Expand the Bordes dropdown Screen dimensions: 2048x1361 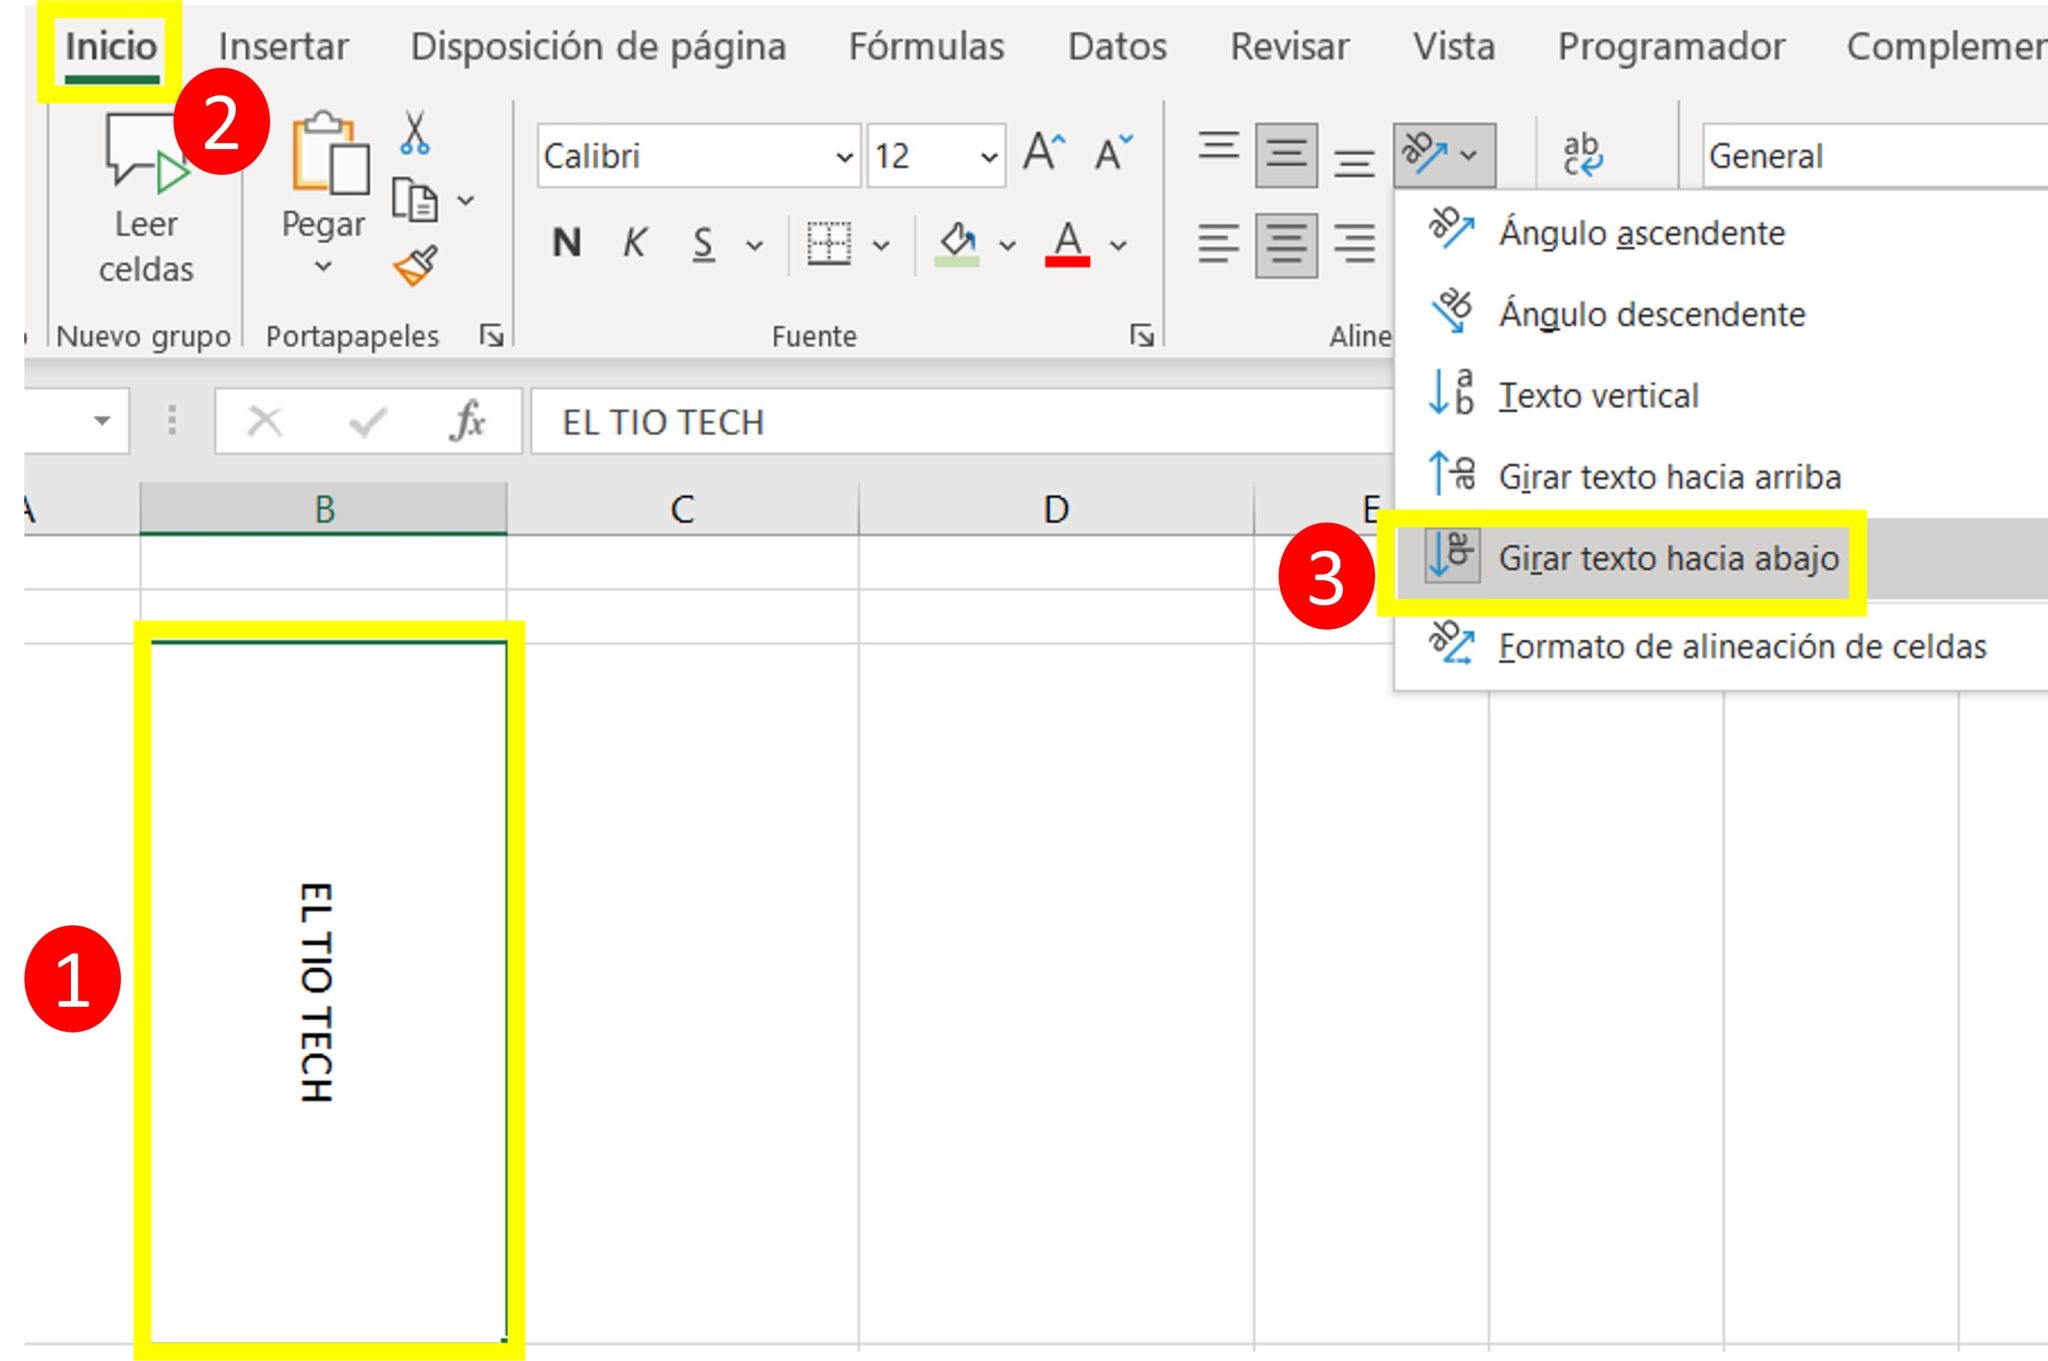(x=881, y=243)
